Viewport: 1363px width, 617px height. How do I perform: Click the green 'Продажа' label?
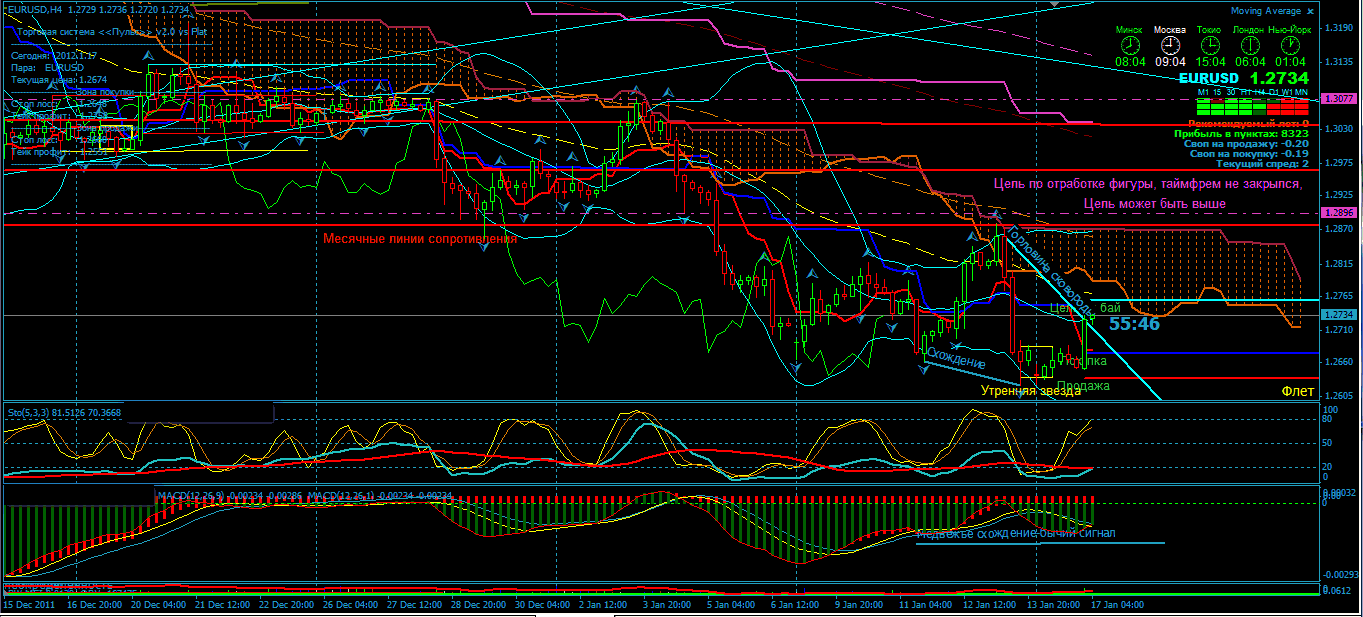pos(1082,386)
